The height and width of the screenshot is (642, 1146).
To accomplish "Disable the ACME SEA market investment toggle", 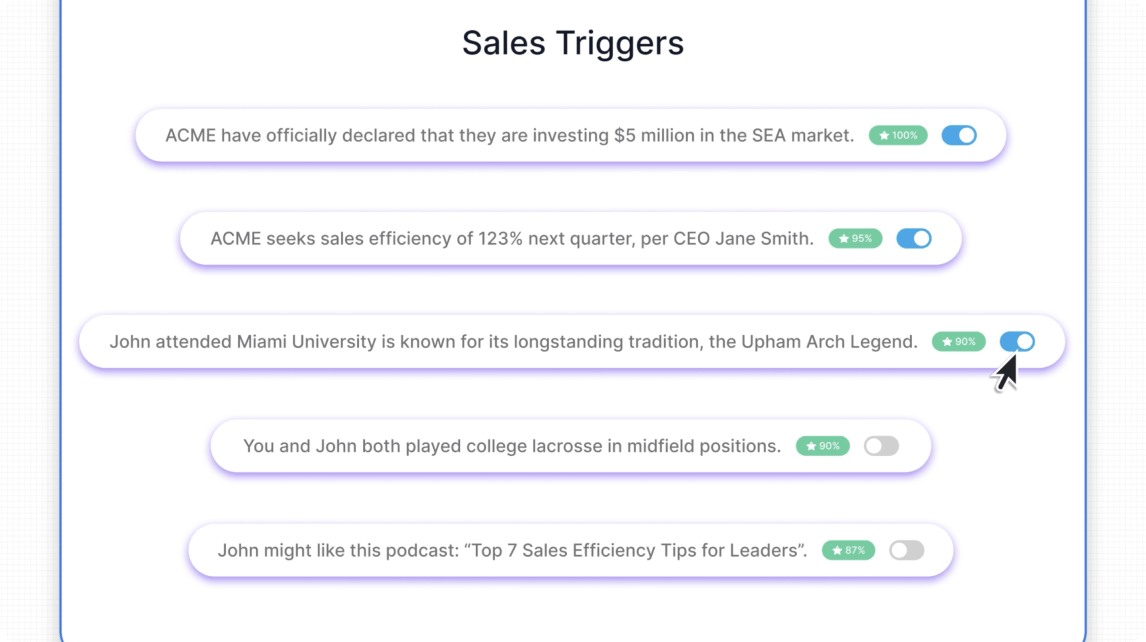I will [959, 135].
